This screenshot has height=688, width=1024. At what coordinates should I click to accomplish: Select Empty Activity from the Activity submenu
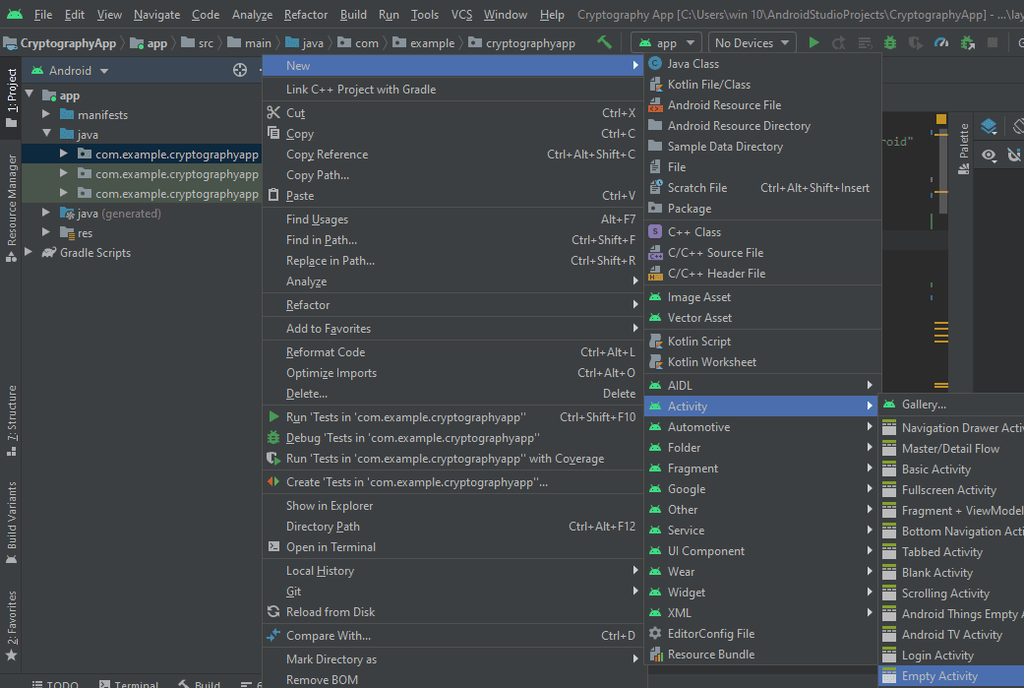(x=939, y=677)
